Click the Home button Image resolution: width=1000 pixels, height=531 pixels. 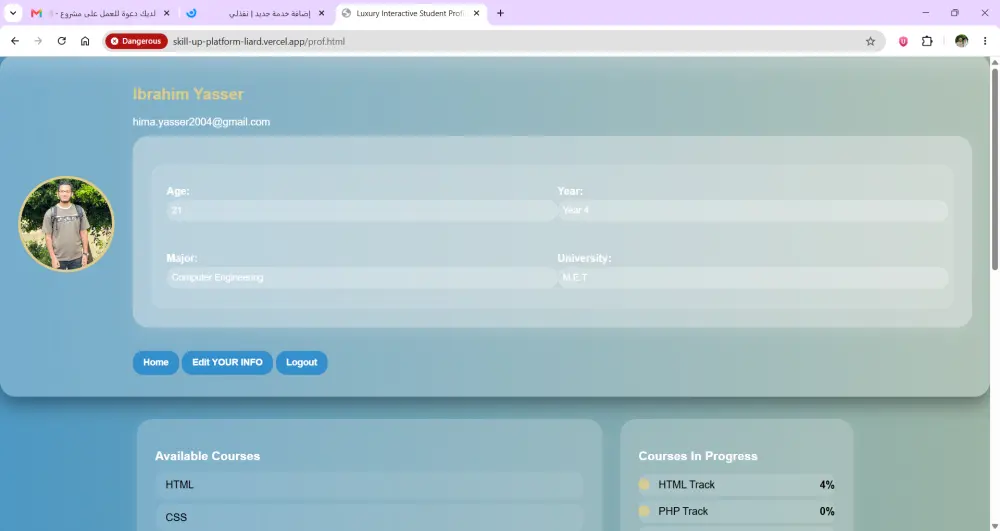(156, 362)
